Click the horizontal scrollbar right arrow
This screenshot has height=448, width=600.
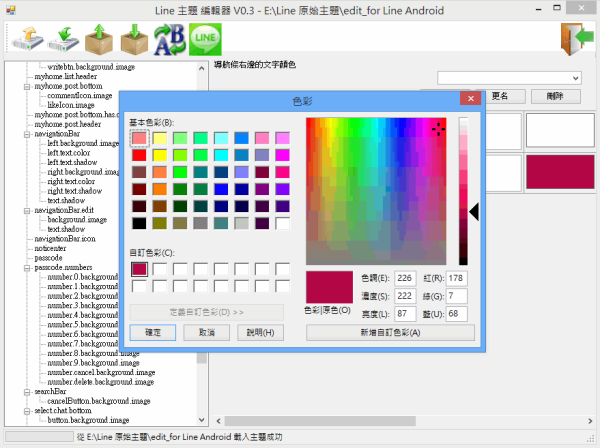coord(590,421)
